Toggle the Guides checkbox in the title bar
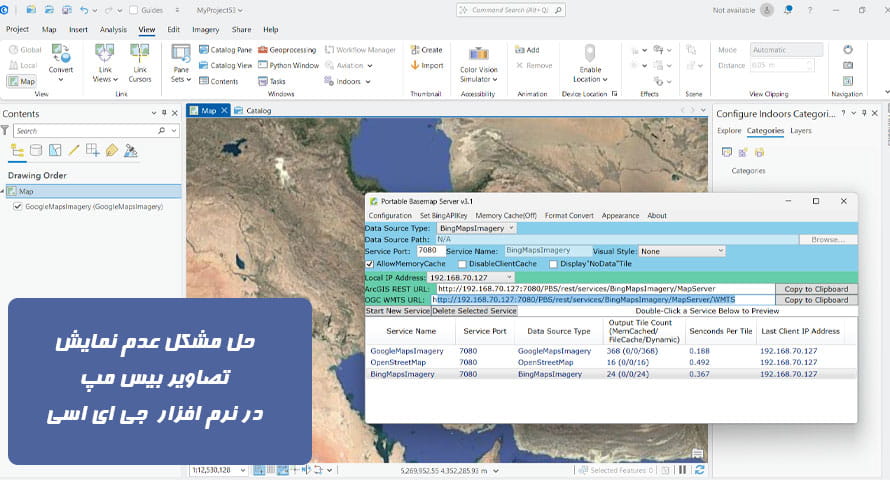The image size is (890, 480). coord(134,10)
